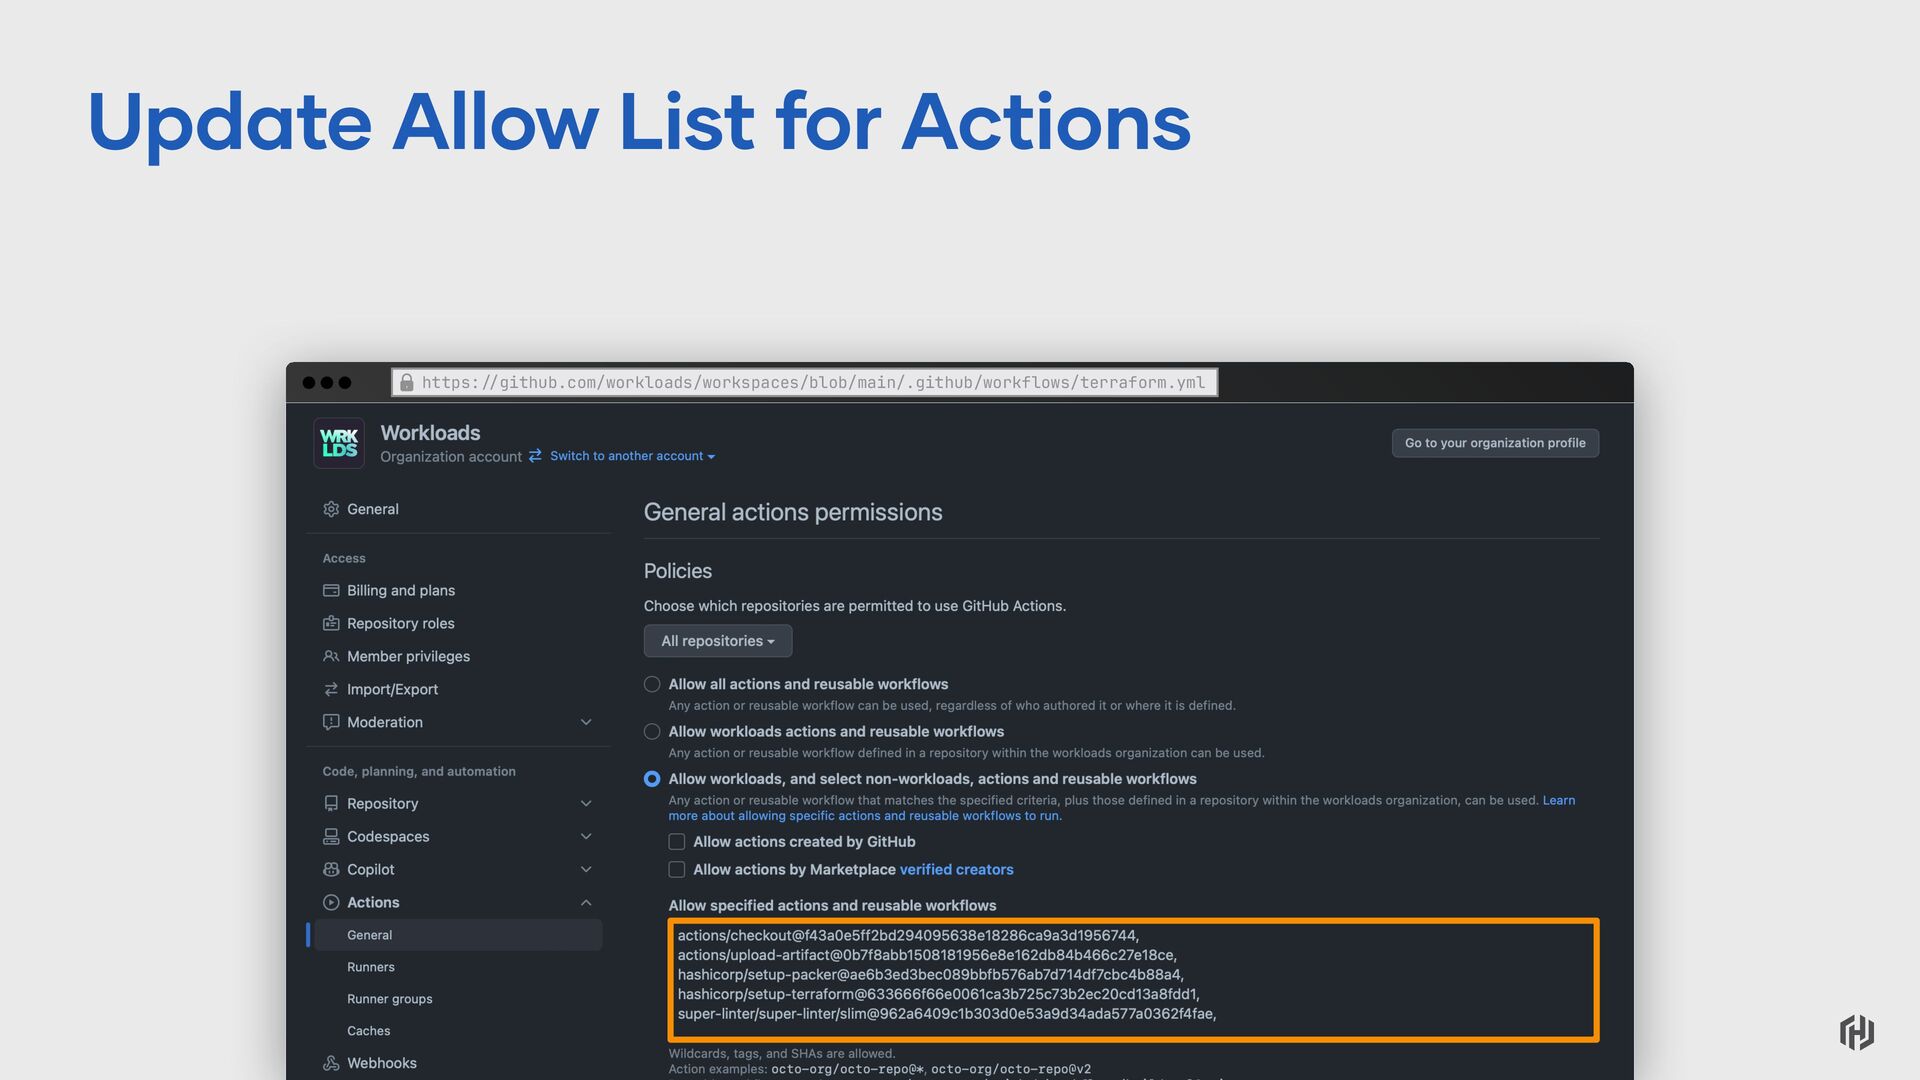This screenshot has height=1080, width=1920.
Task: Click the Workloads organization avatar logo
Action: tap(339, 443)
